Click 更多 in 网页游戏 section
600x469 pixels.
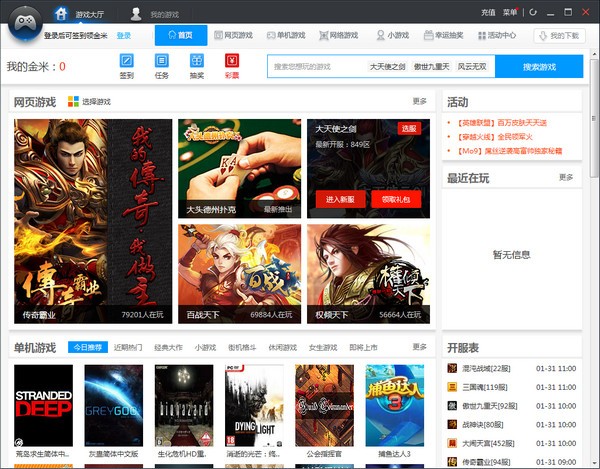click(419, 101)
